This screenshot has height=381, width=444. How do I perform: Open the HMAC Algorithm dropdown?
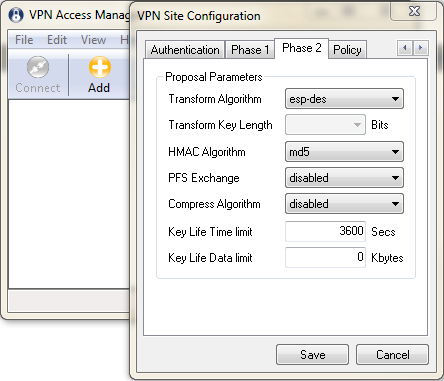(344, 152)
